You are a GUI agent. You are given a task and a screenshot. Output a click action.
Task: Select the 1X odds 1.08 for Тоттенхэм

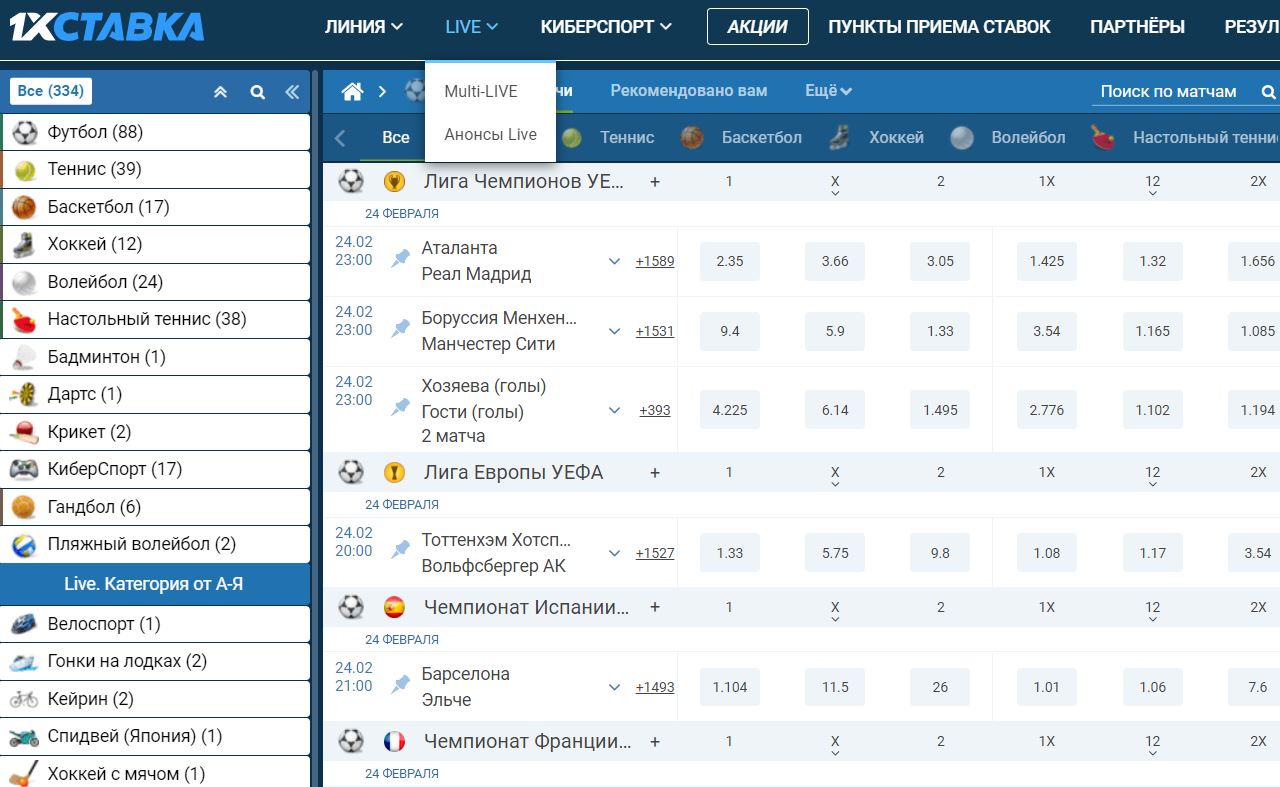pyautogui.click(x=1047, y=553)
